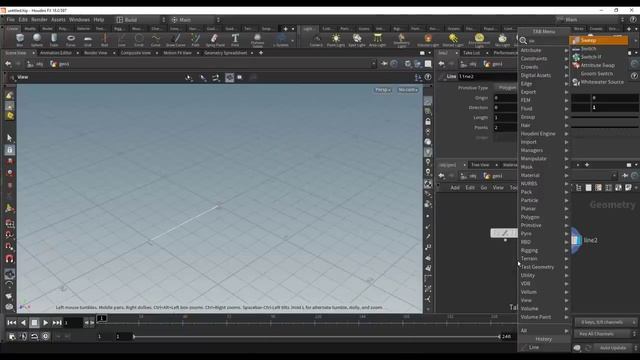
Task: Select the Spray Paint shelf tool
Action: point(215,40)
